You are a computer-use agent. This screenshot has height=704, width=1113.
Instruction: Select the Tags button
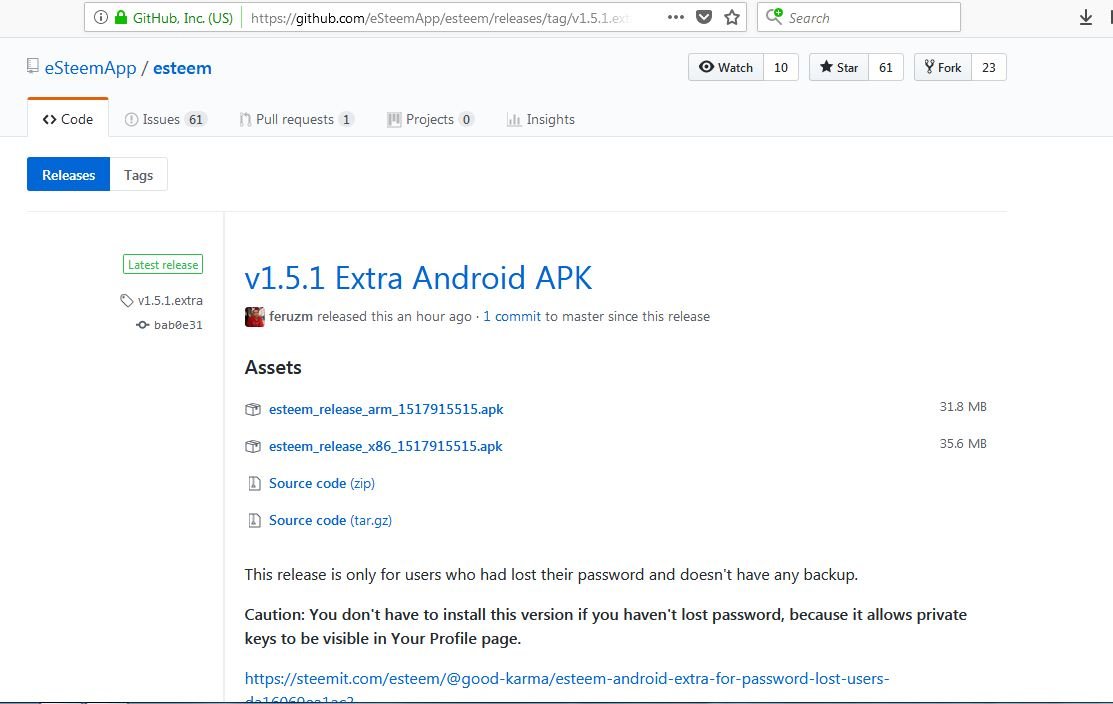pyautogui.click(x=138, y=175)
